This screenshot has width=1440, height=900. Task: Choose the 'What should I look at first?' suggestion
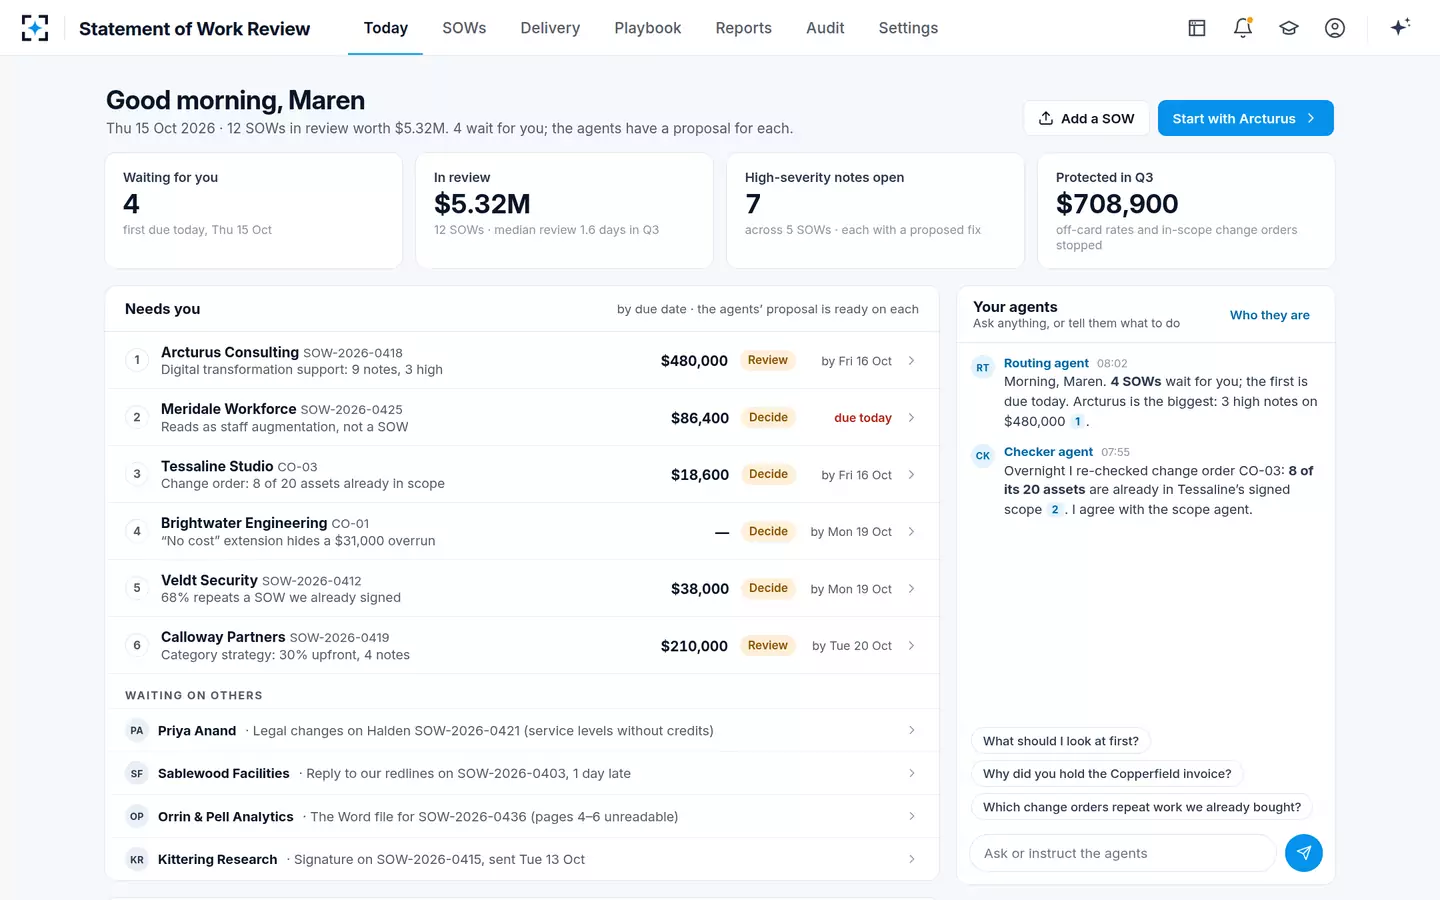tap(1061, 741)
